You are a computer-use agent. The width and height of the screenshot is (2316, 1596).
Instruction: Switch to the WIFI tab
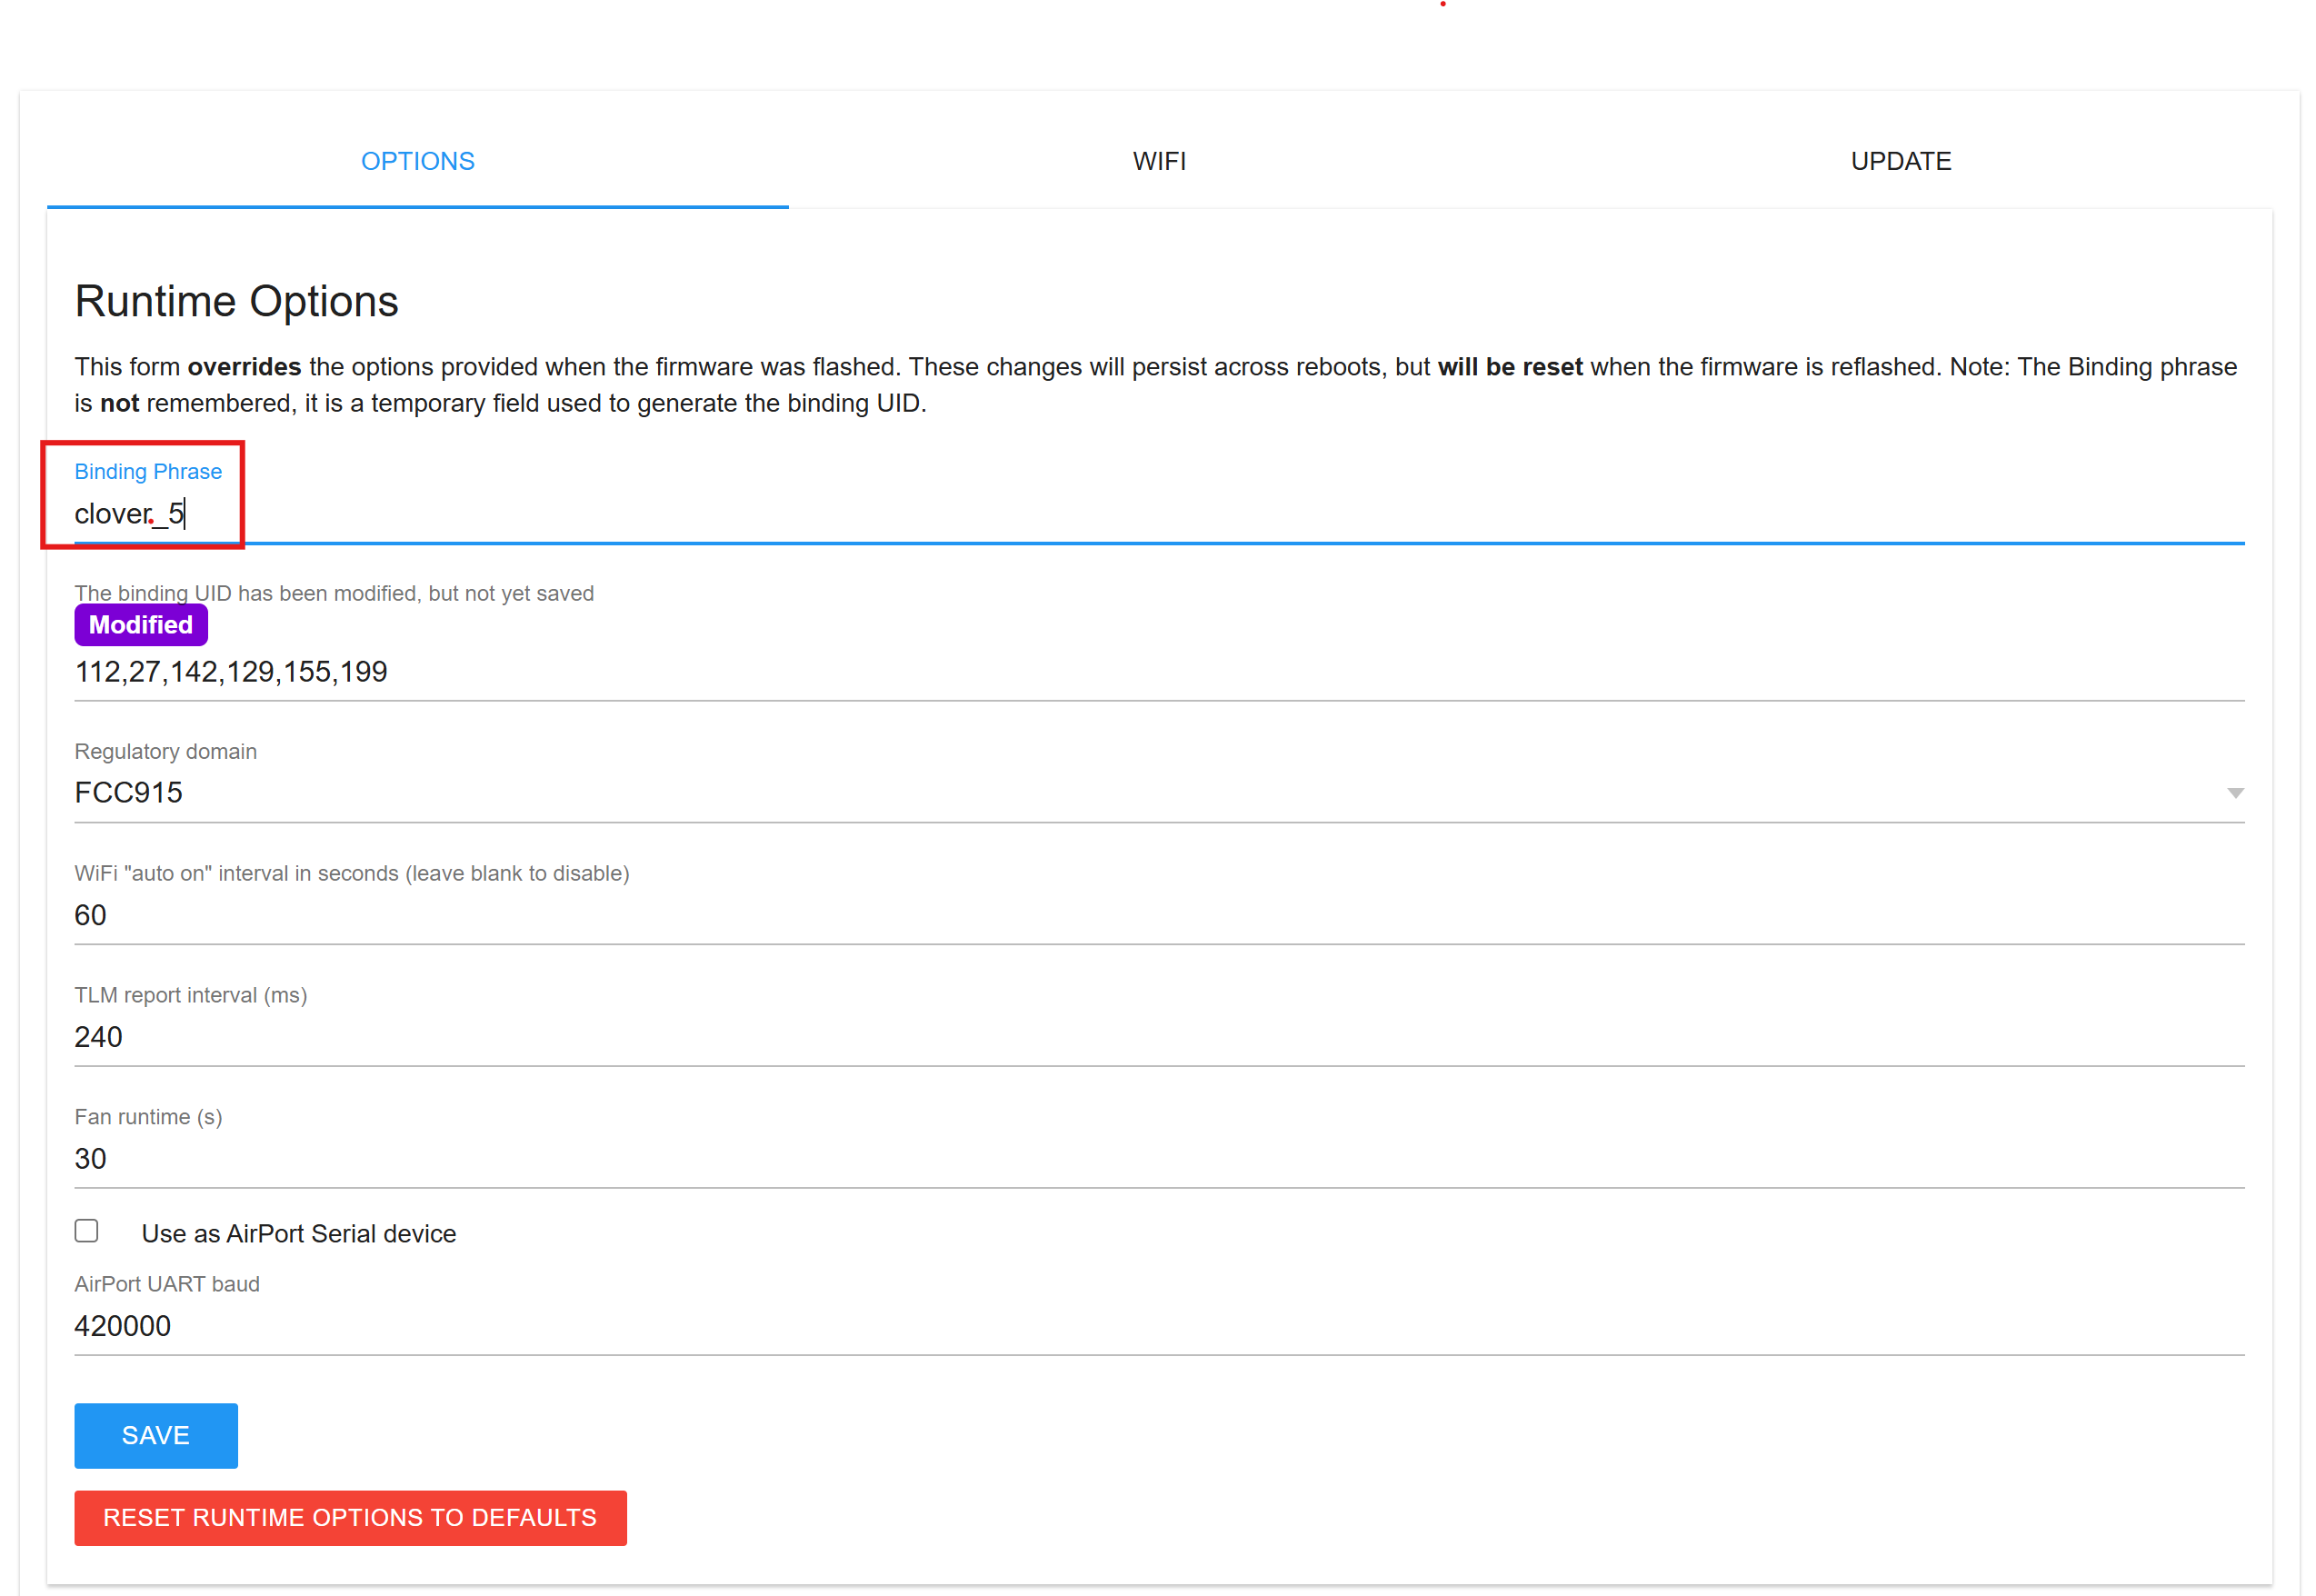tap(1159, 161)
